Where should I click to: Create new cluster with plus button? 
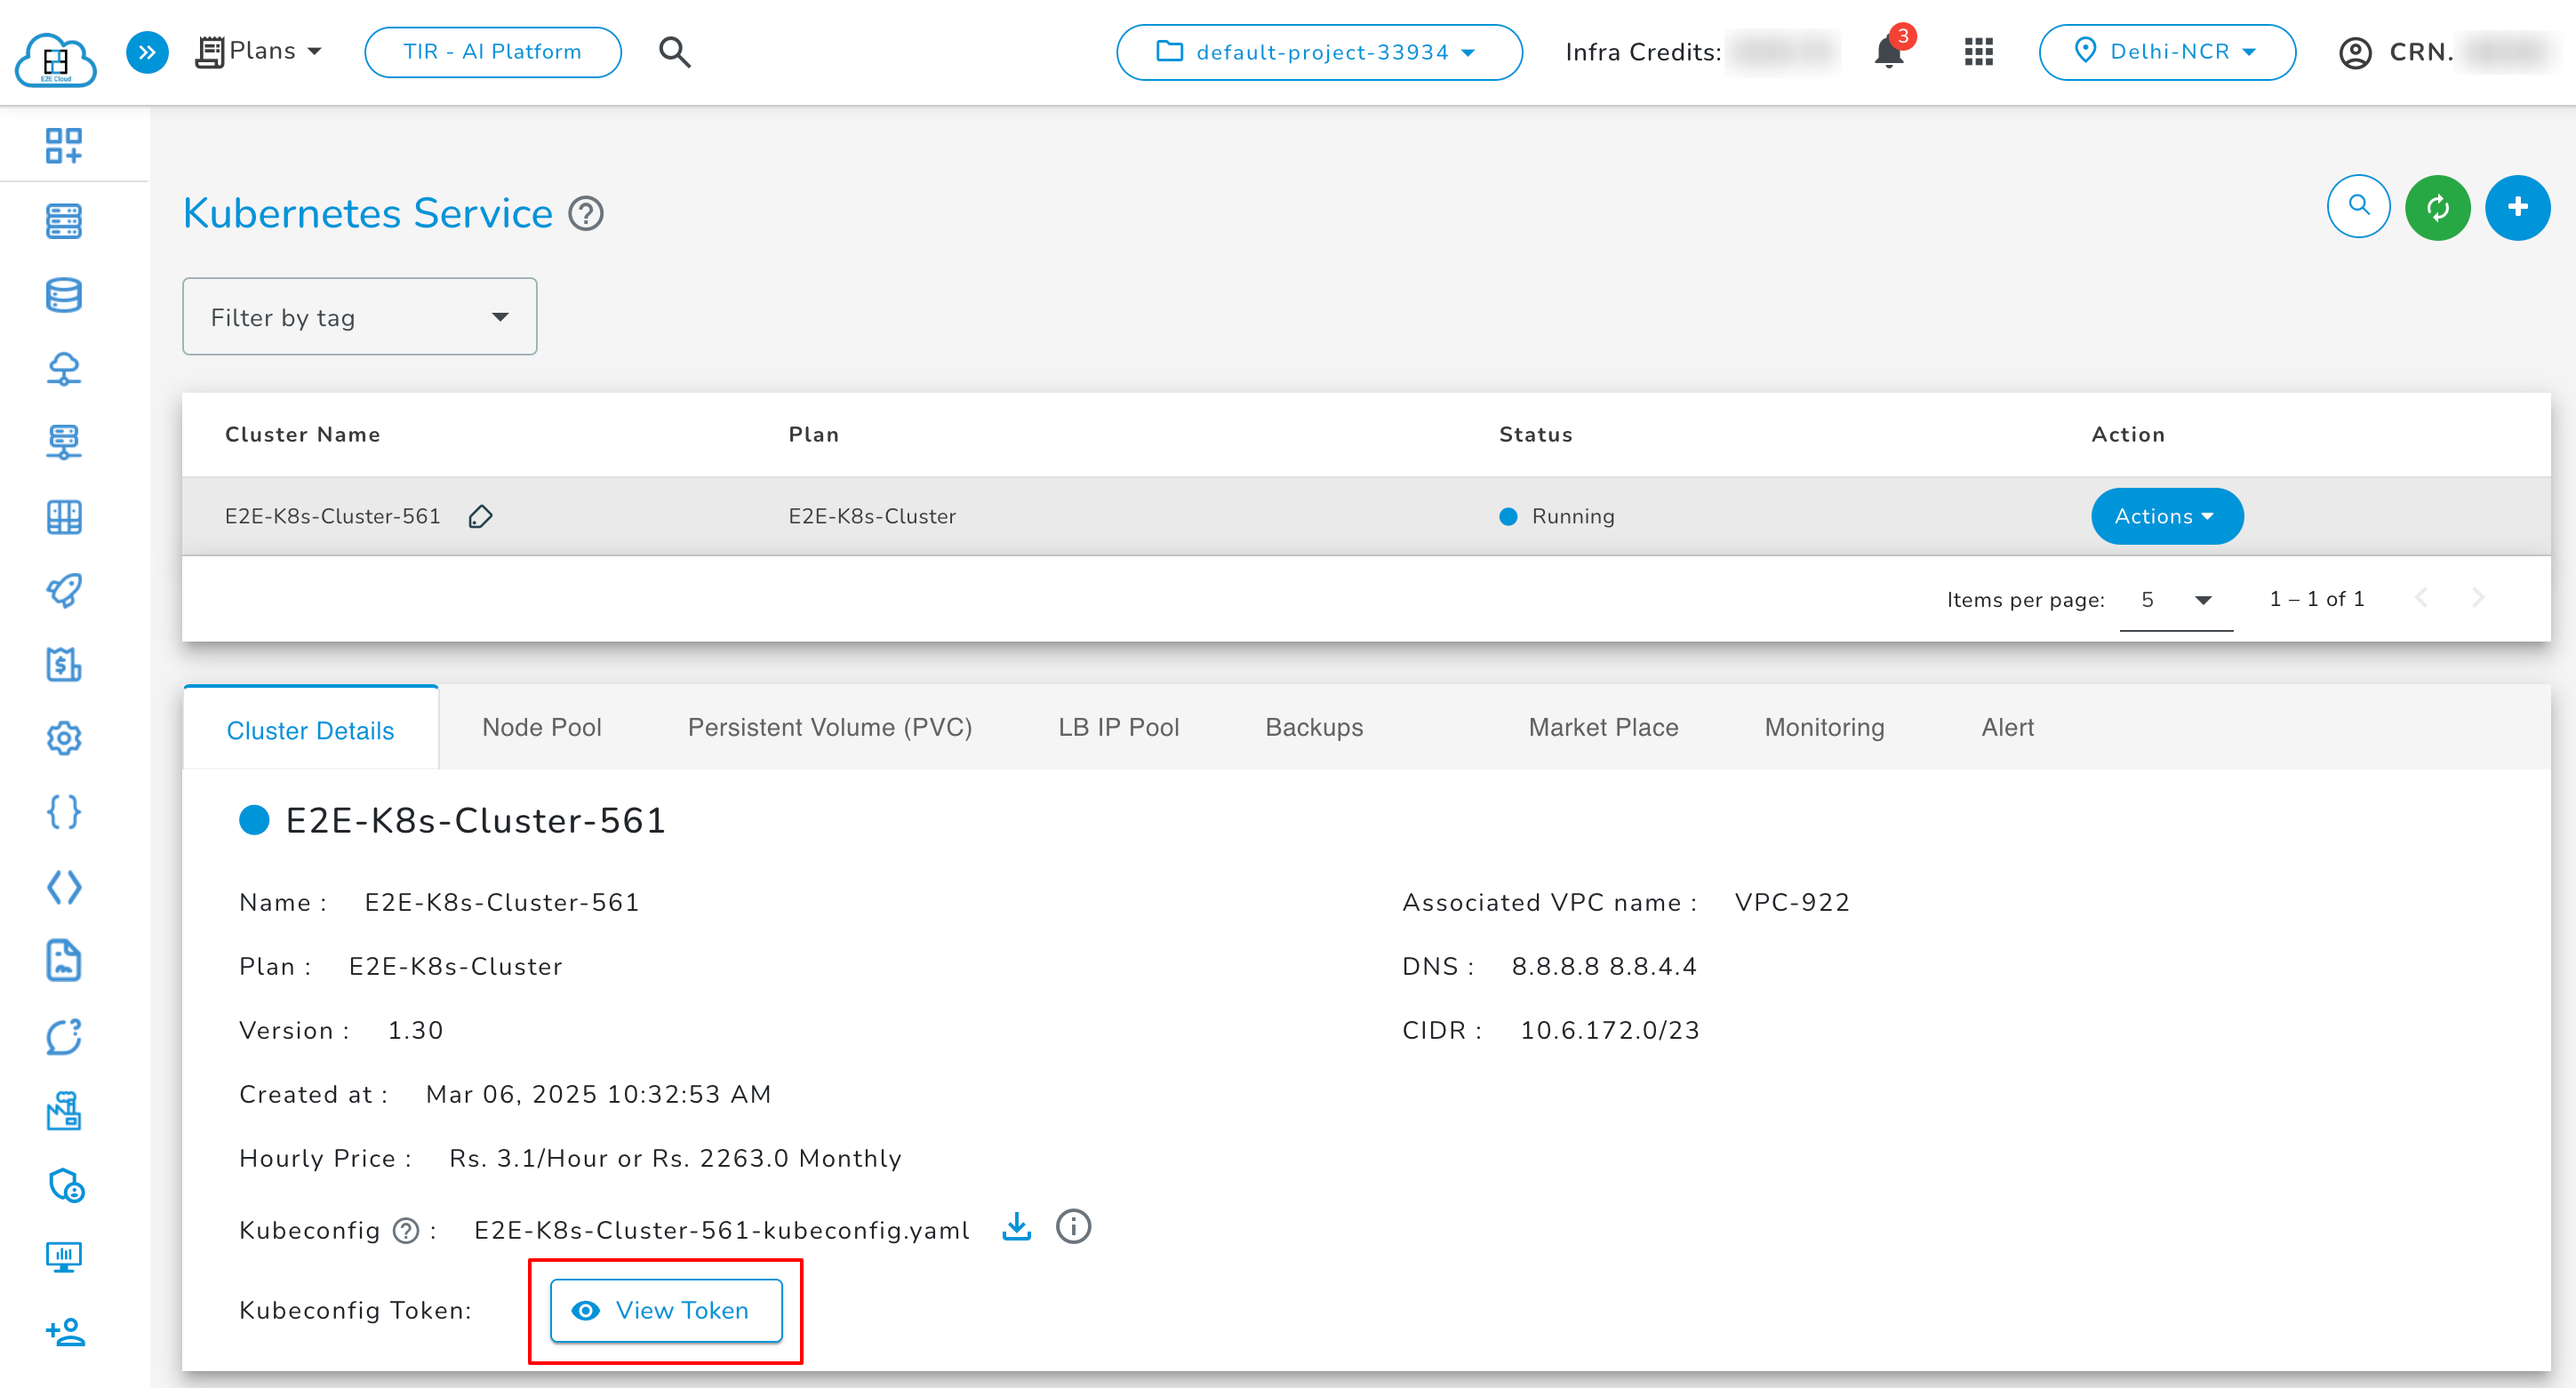point(2518,207)
